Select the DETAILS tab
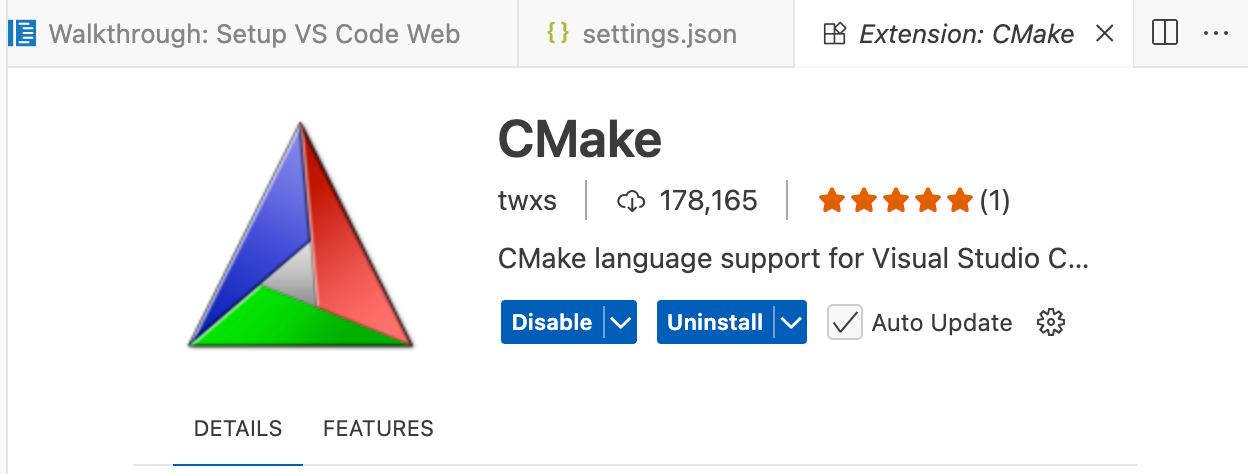The width and height of the screenshot is (1248, 474). coord(238,429)
